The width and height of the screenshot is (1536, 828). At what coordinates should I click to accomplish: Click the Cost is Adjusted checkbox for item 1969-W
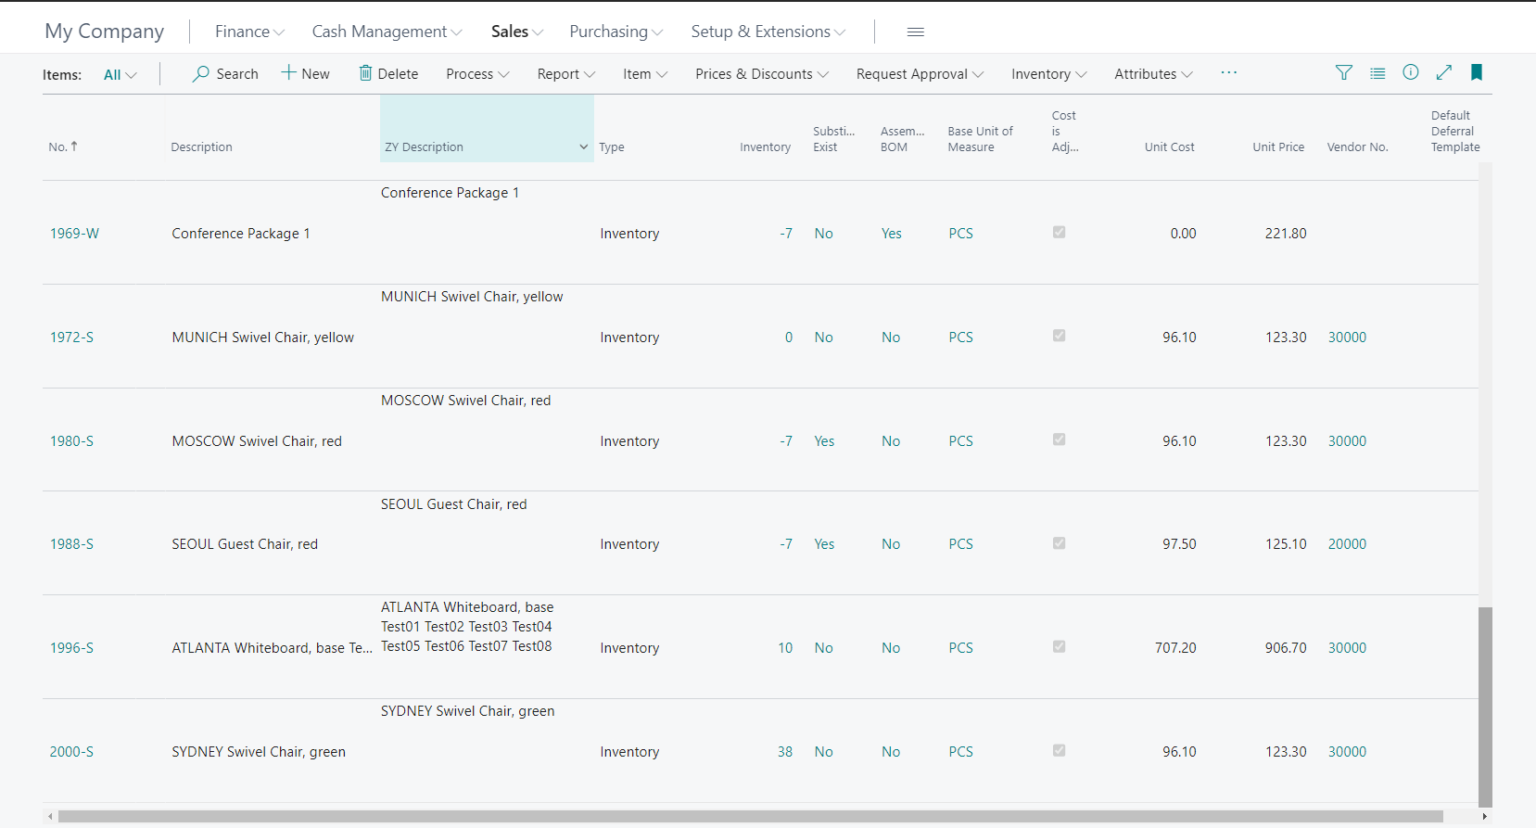[1058, 232]
